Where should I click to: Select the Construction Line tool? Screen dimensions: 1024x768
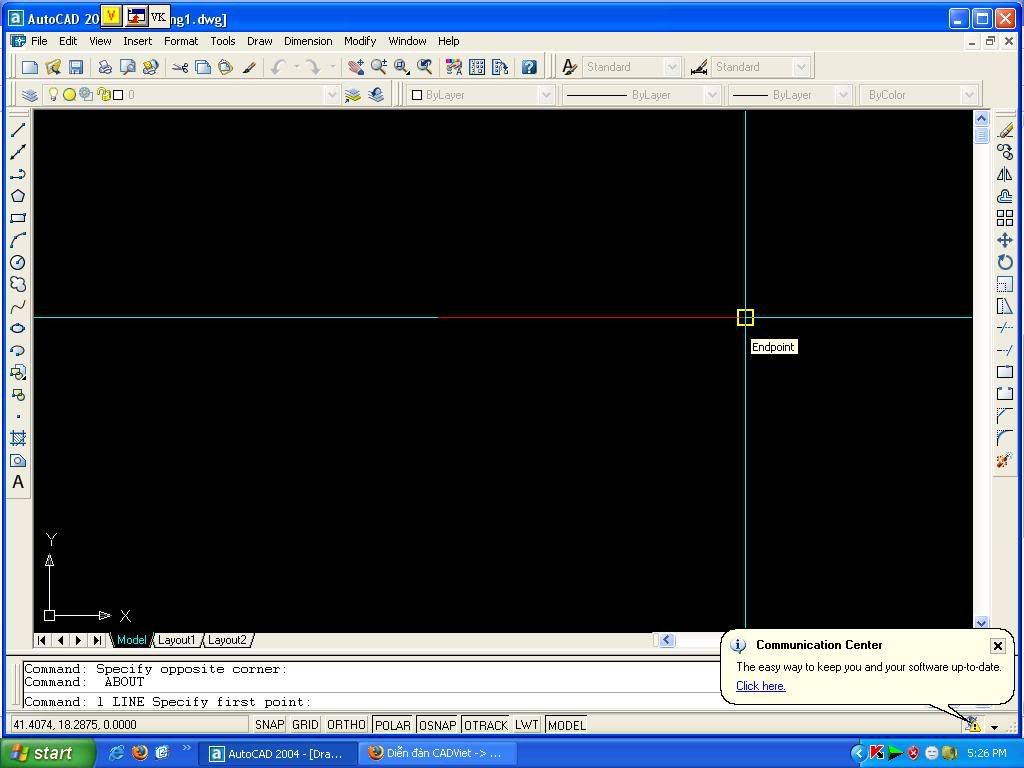(18, 152)
